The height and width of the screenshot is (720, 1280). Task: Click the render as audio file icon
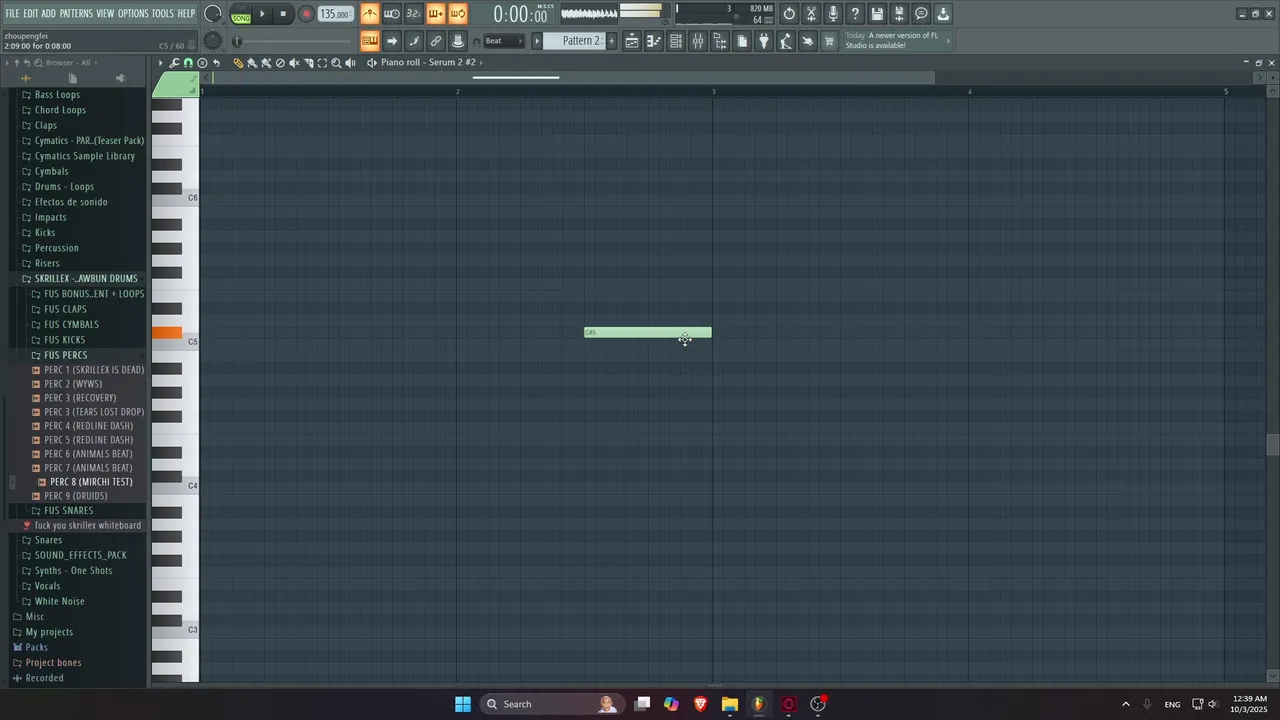899,14
